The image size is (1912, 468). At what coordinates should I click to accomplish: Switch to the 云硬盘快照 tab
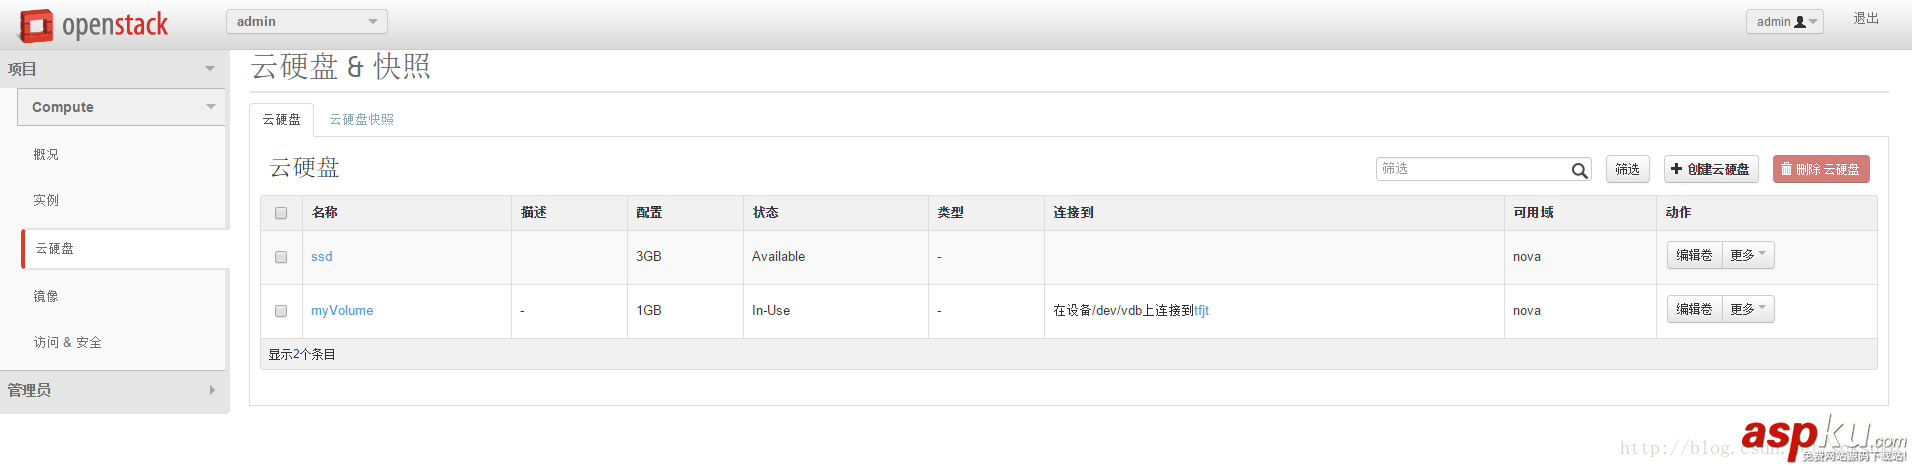tap(361, 120)
